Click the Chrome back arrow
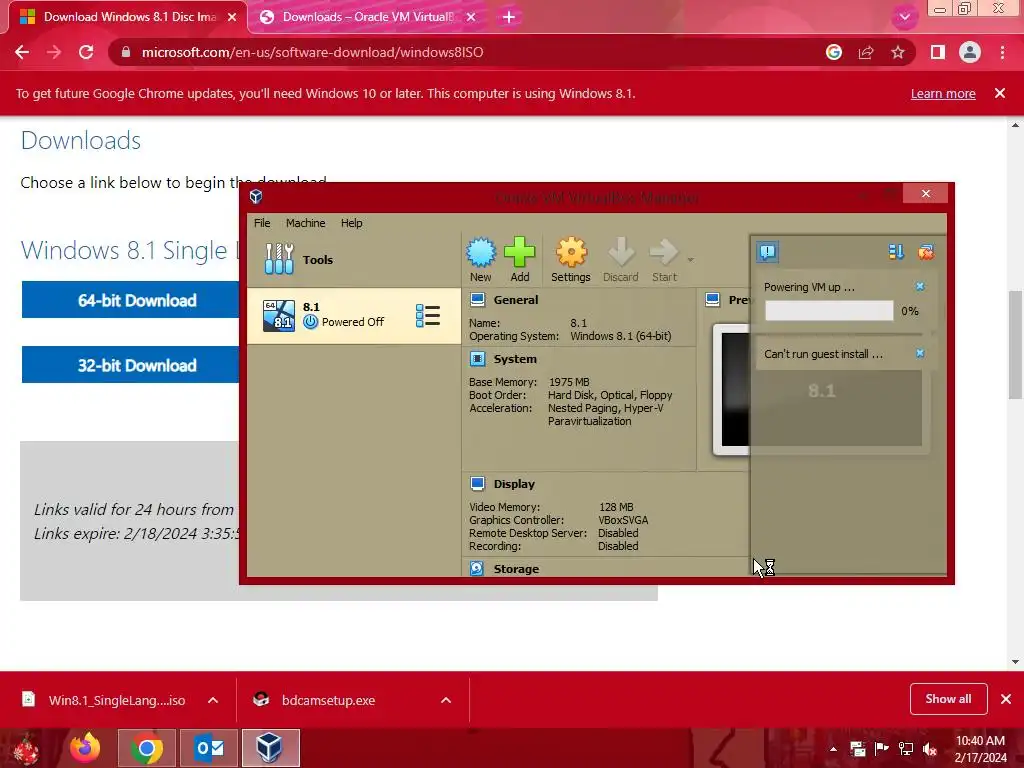The width and height of the screenshot is (1024, 768). [22, 52]
